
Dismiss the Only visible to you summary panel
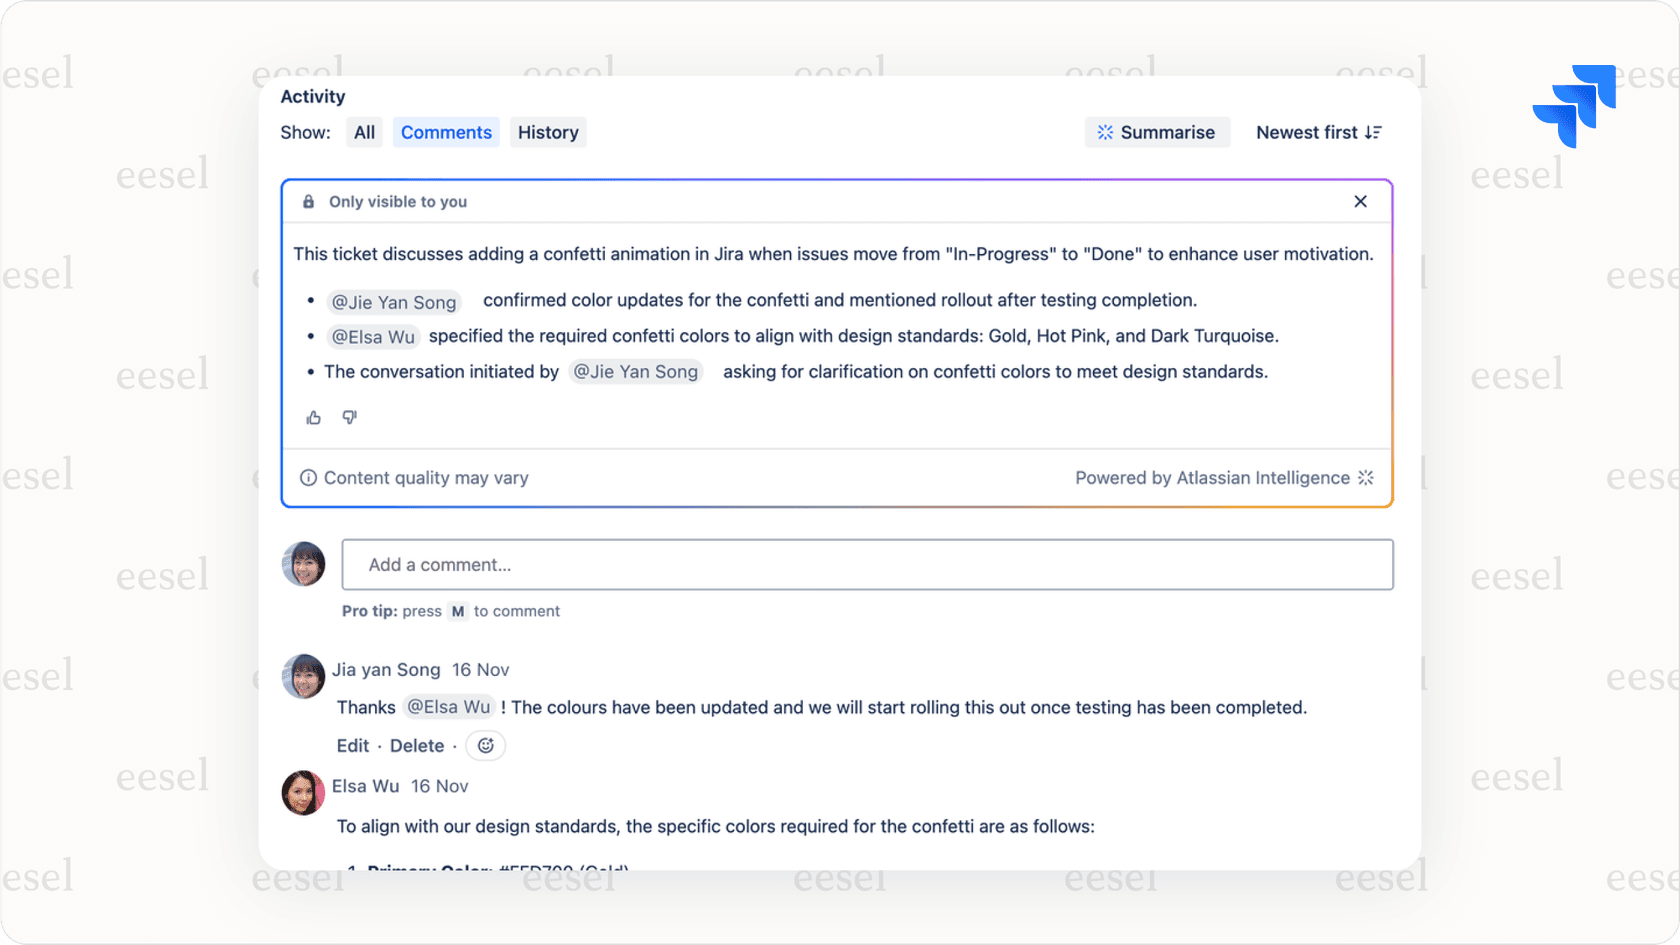click(x=1360, y=201)
